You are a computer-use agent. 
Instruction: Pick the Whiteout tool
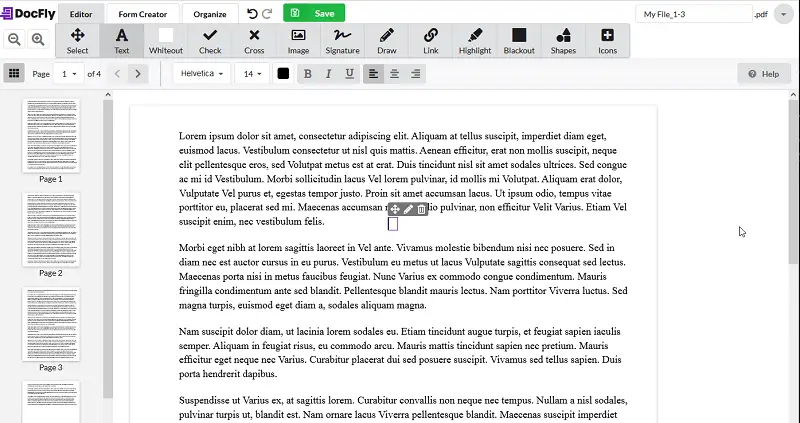166,41
